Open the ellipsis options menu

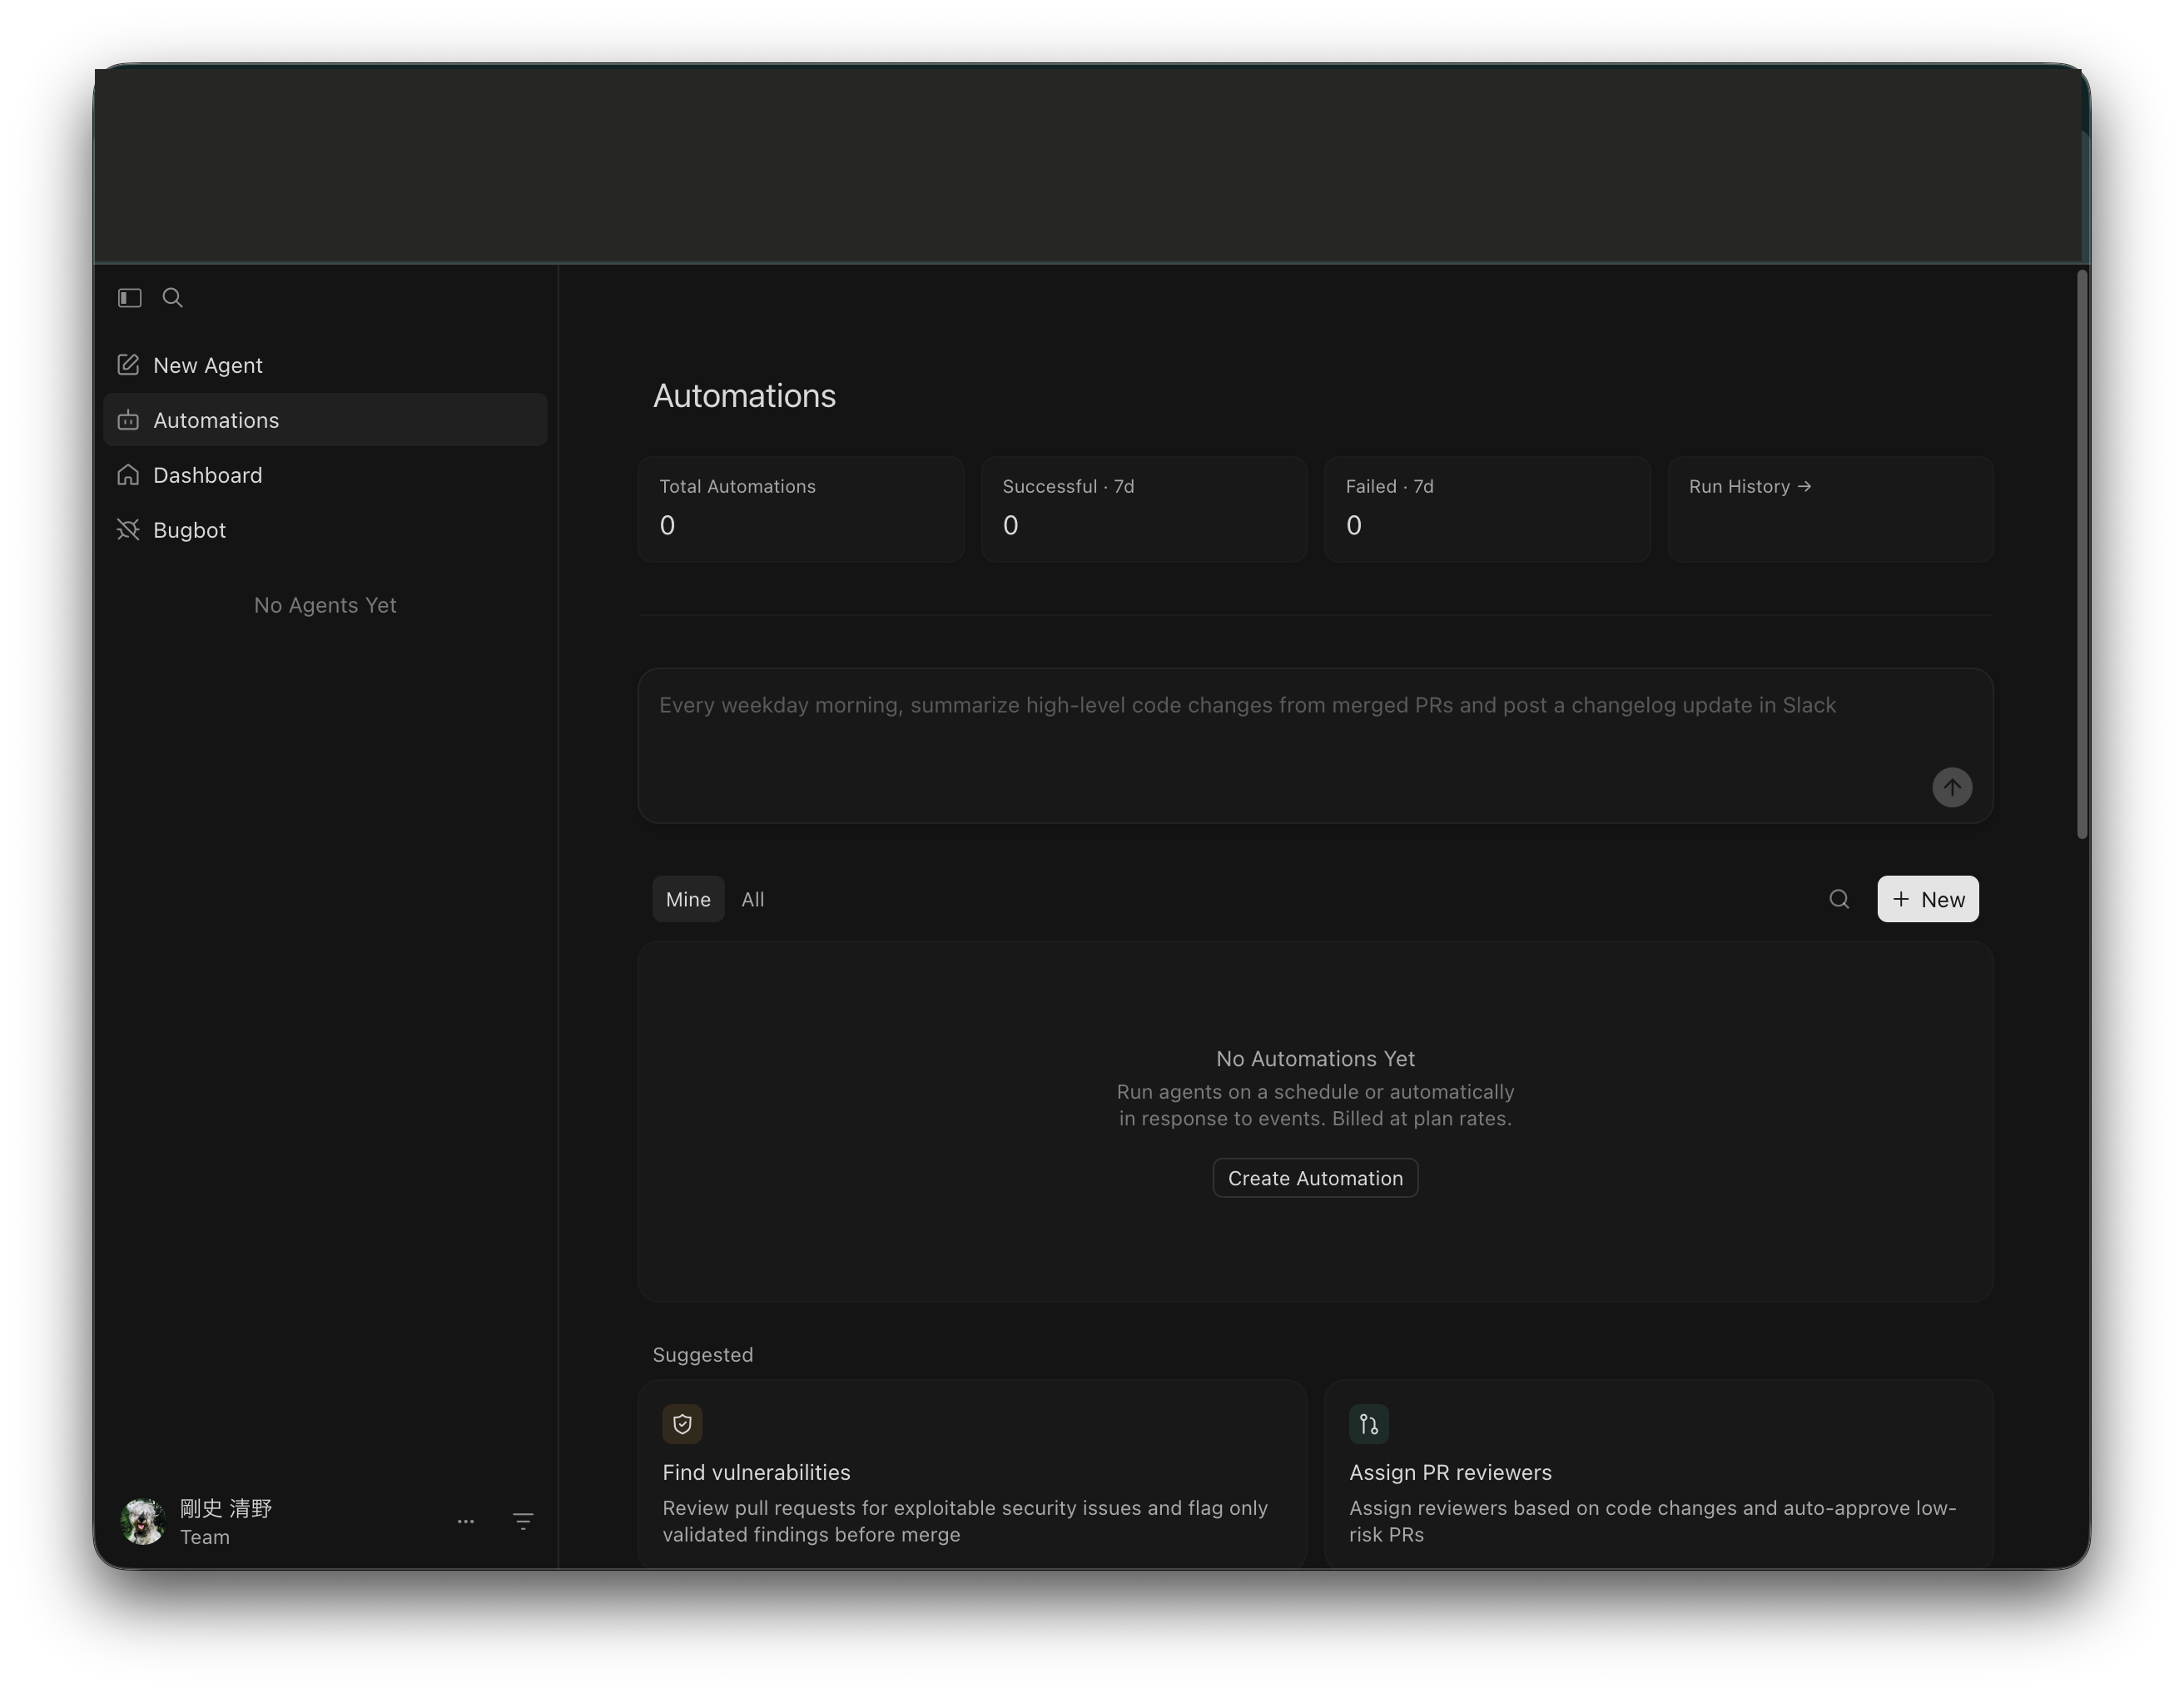click(465, 1521)
